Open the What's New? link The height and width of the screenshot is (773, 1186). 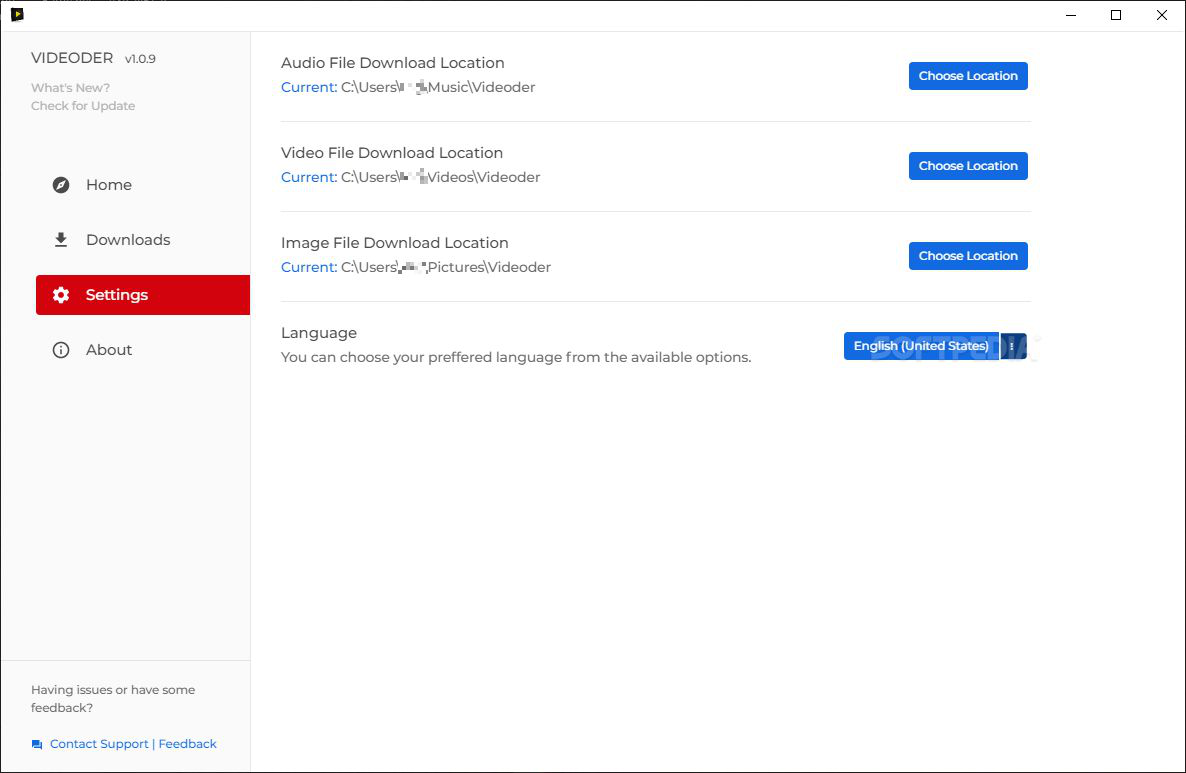click(70, 88)
